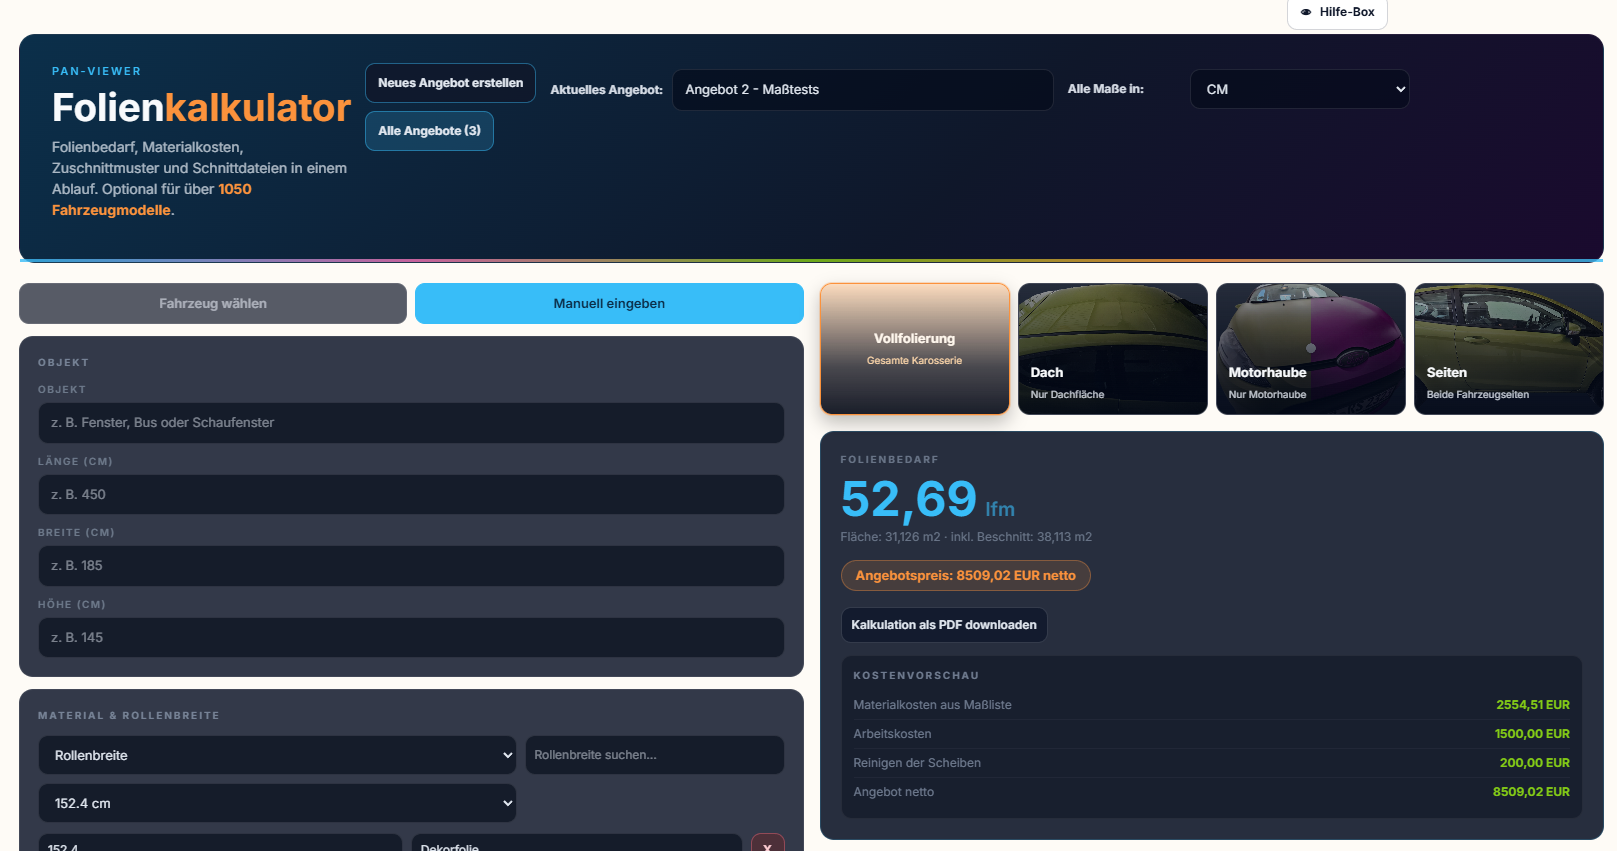Select the Seiten coverage card
The width and height of the screenshot is (1617, 851).
(1508, 349)
